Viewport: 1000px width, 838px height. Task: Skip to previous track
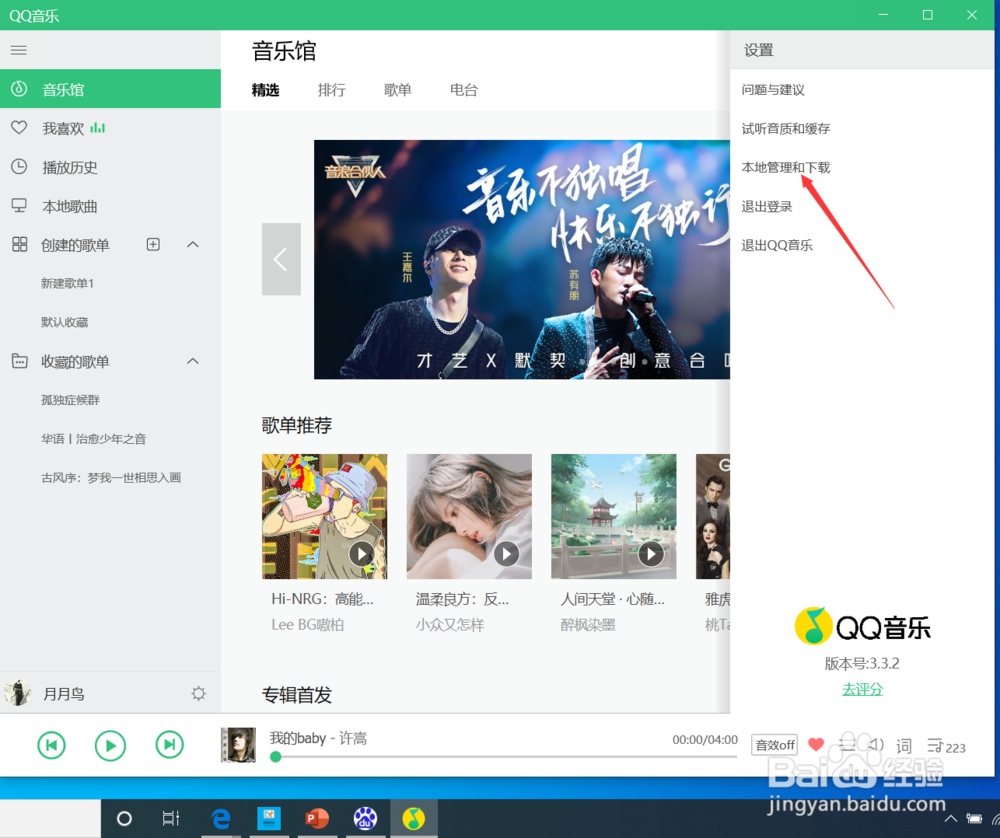[x=52, y=745]
